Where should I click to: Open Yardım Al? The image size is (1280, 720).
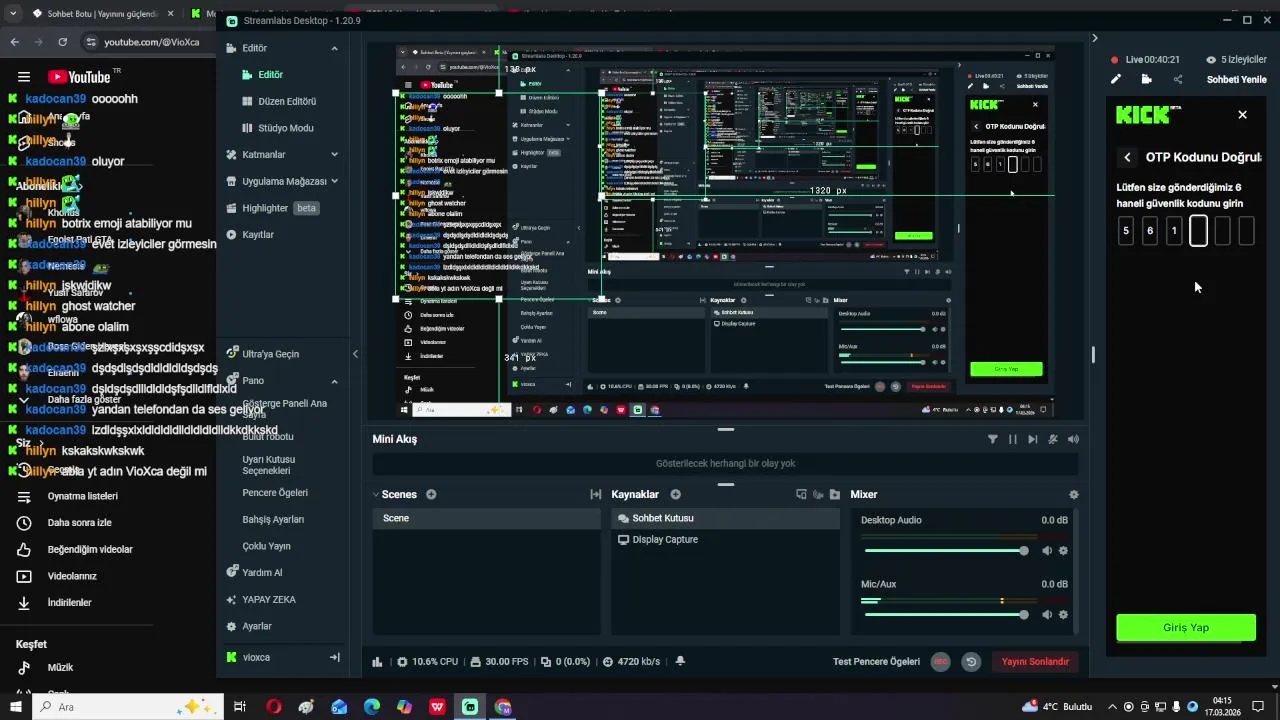[x=254, y=572]
